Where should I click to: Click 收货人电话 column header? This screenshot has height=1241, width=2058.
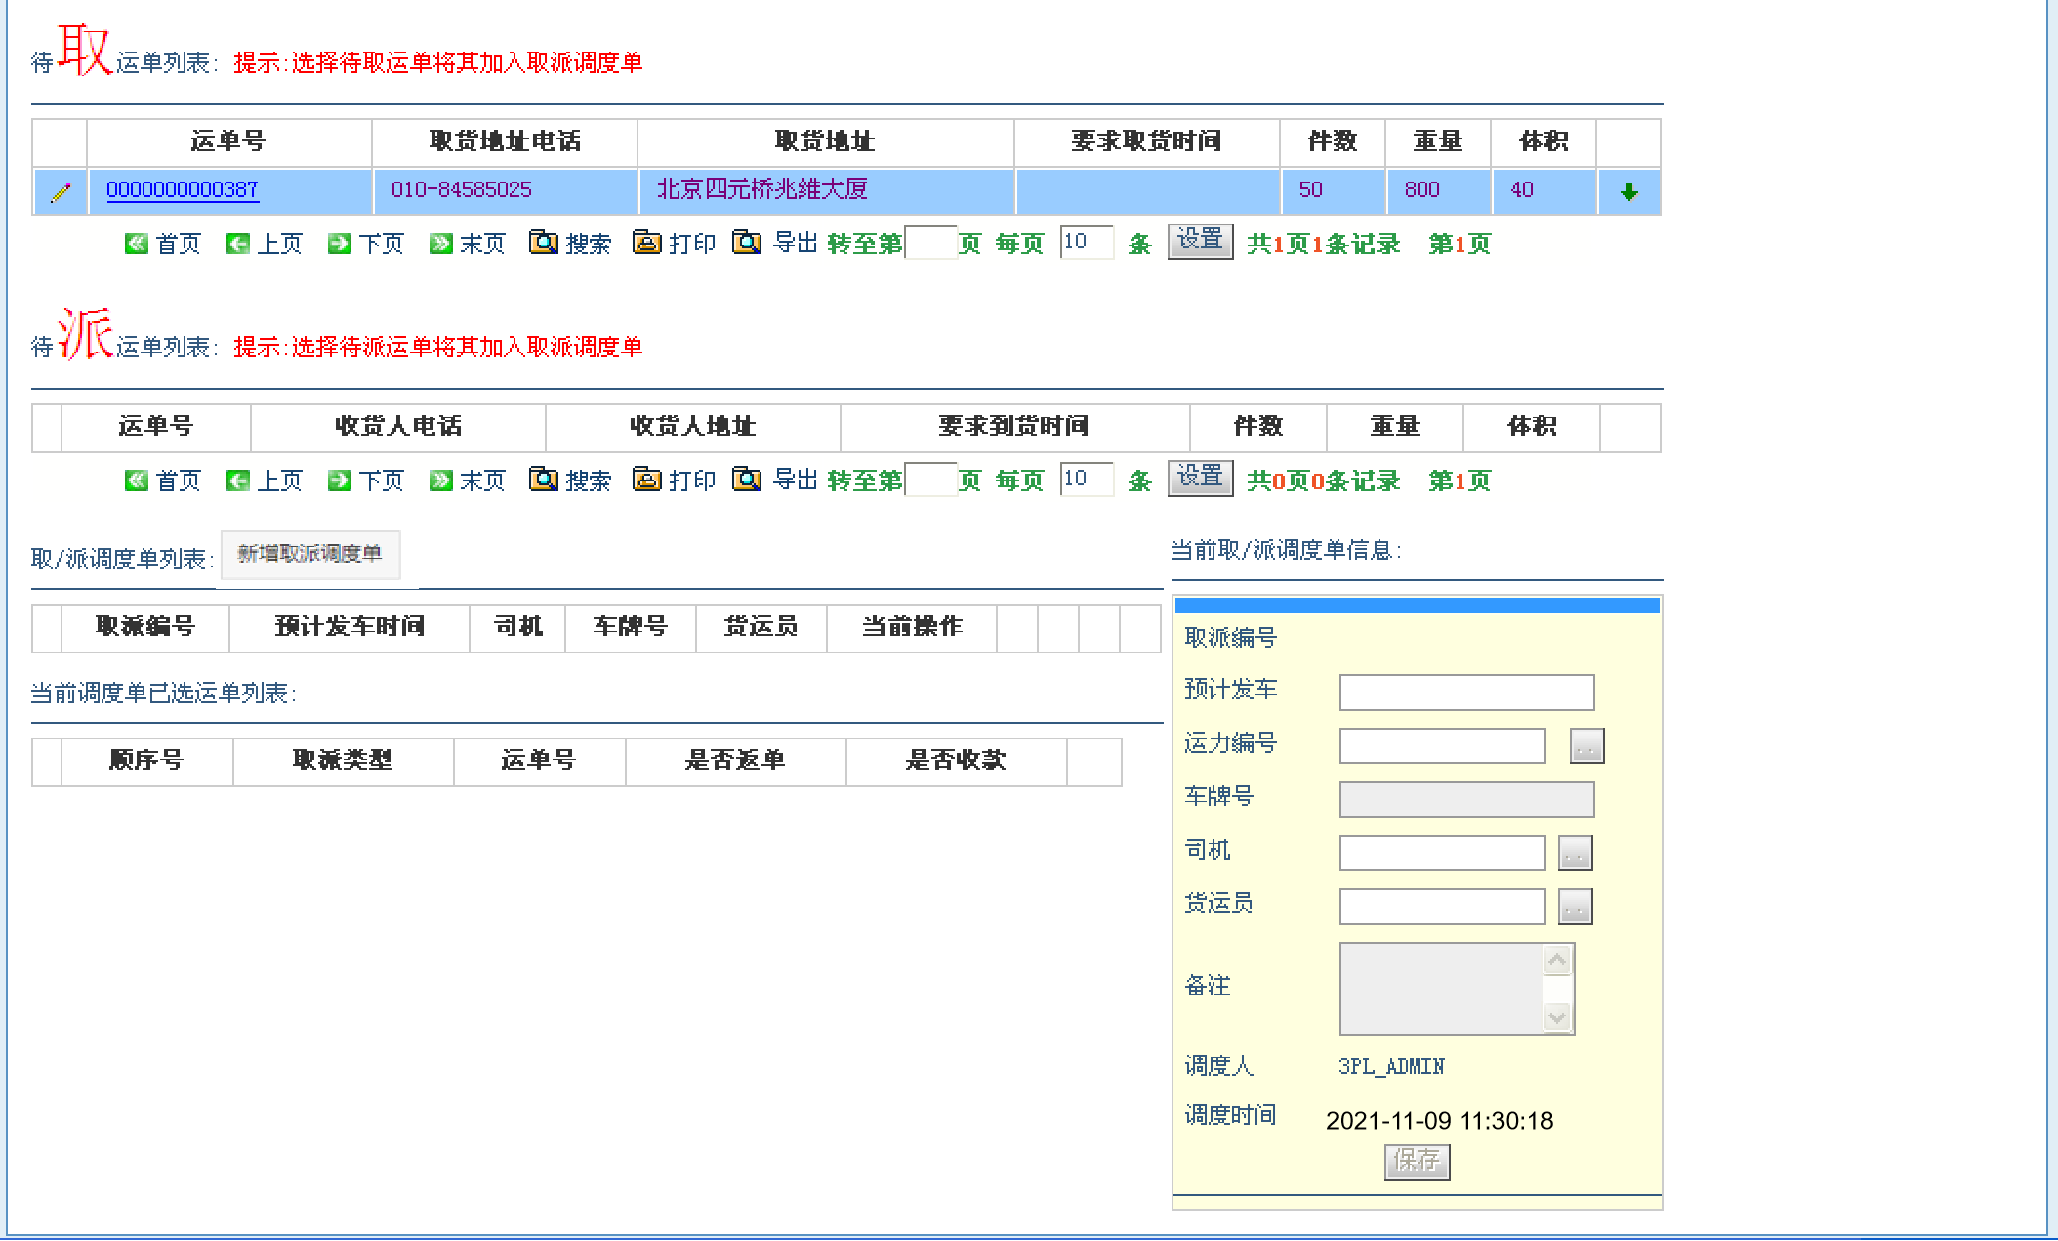pos(398,427)
